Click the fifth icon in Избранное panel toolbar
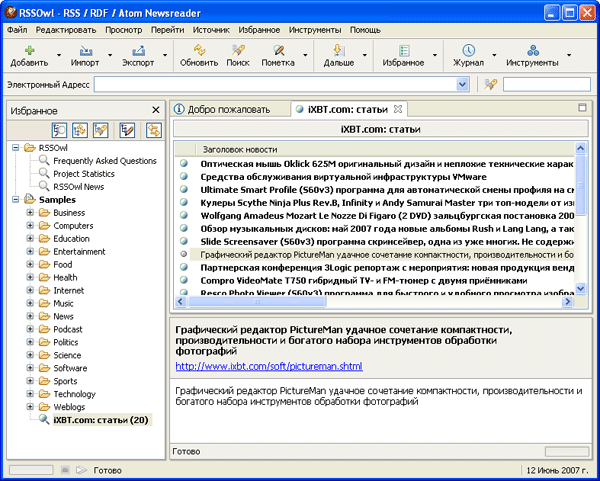The height and width of the screenshot is (481, 600). [154, 130]
